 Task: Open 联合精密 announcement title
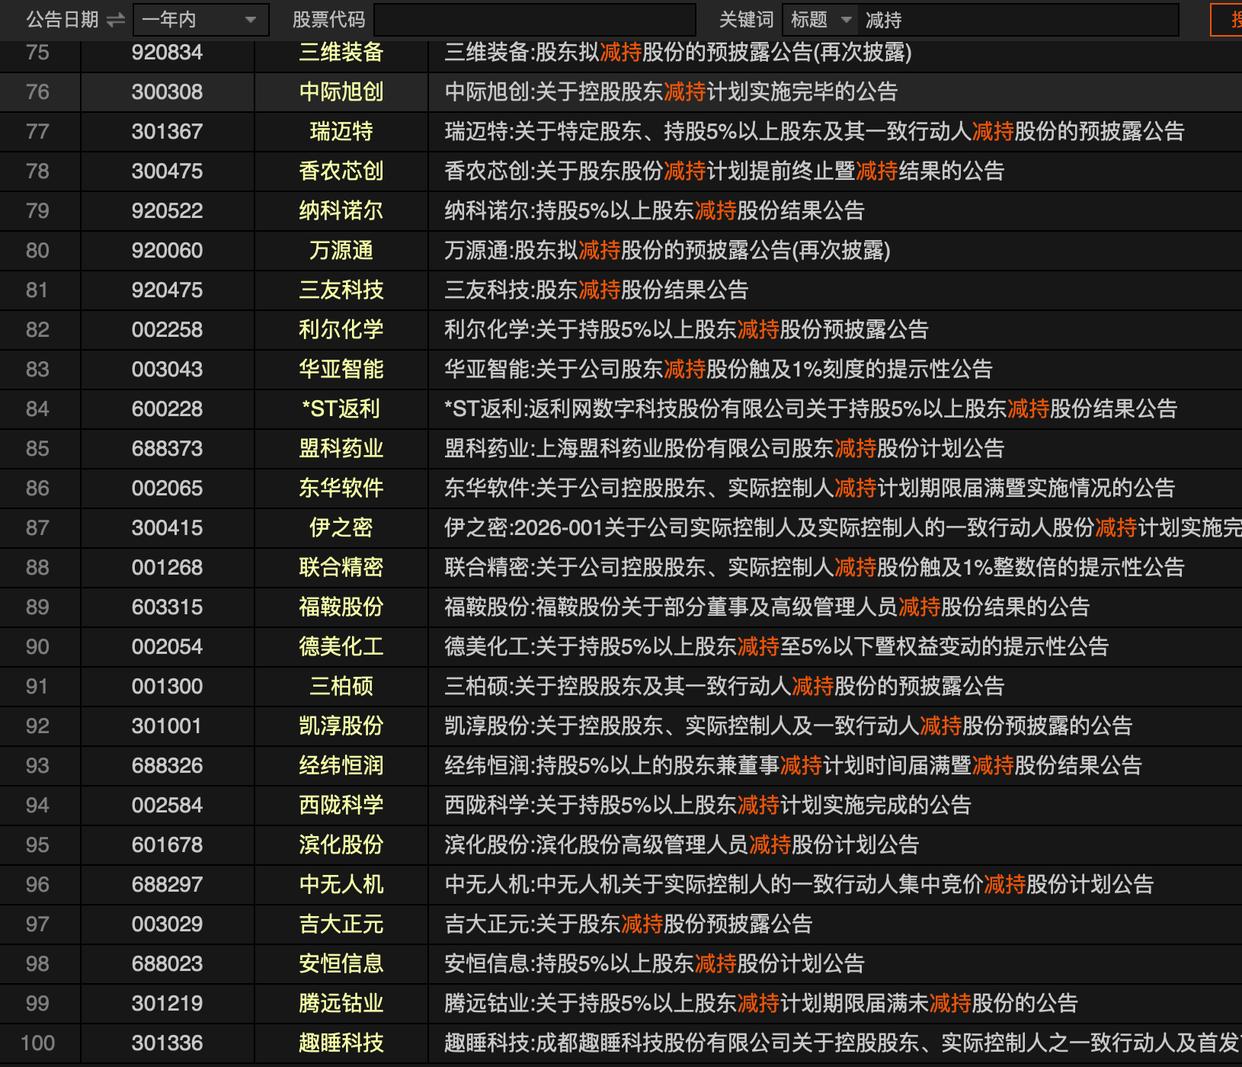tap(814, 567)
